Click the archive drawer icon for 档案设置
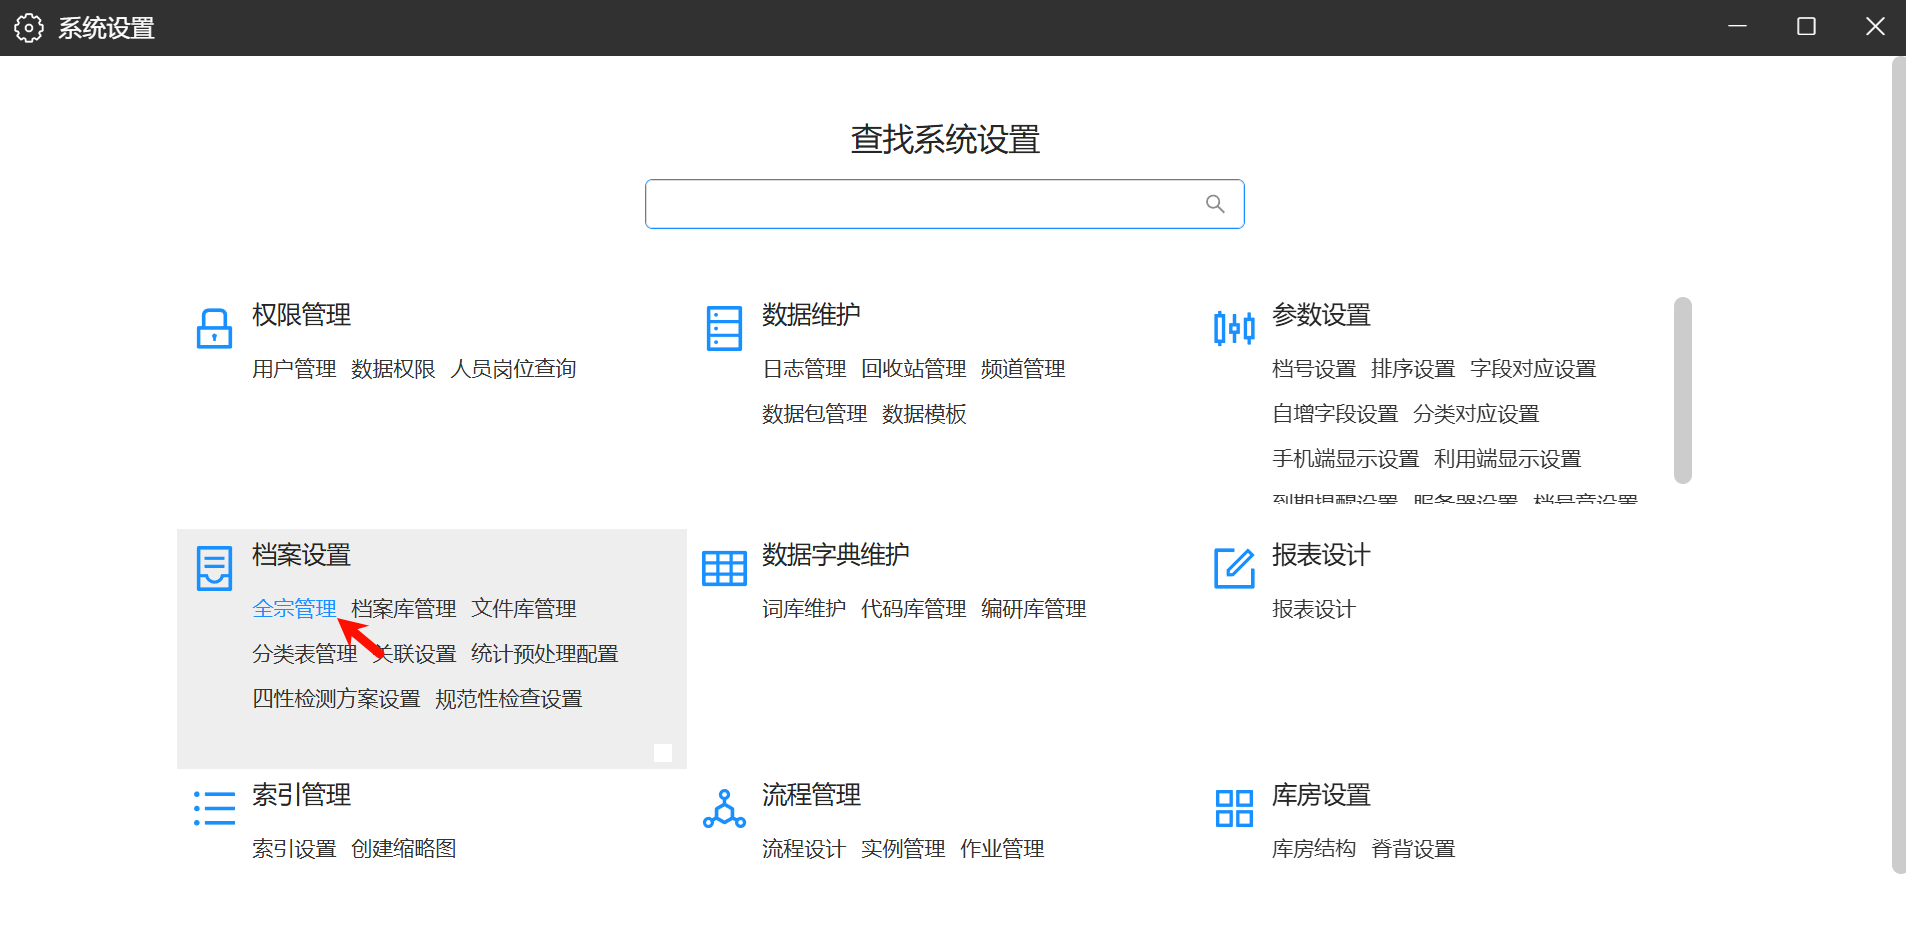The width and height of the screenshot is (1906, 935). [214, 568]
